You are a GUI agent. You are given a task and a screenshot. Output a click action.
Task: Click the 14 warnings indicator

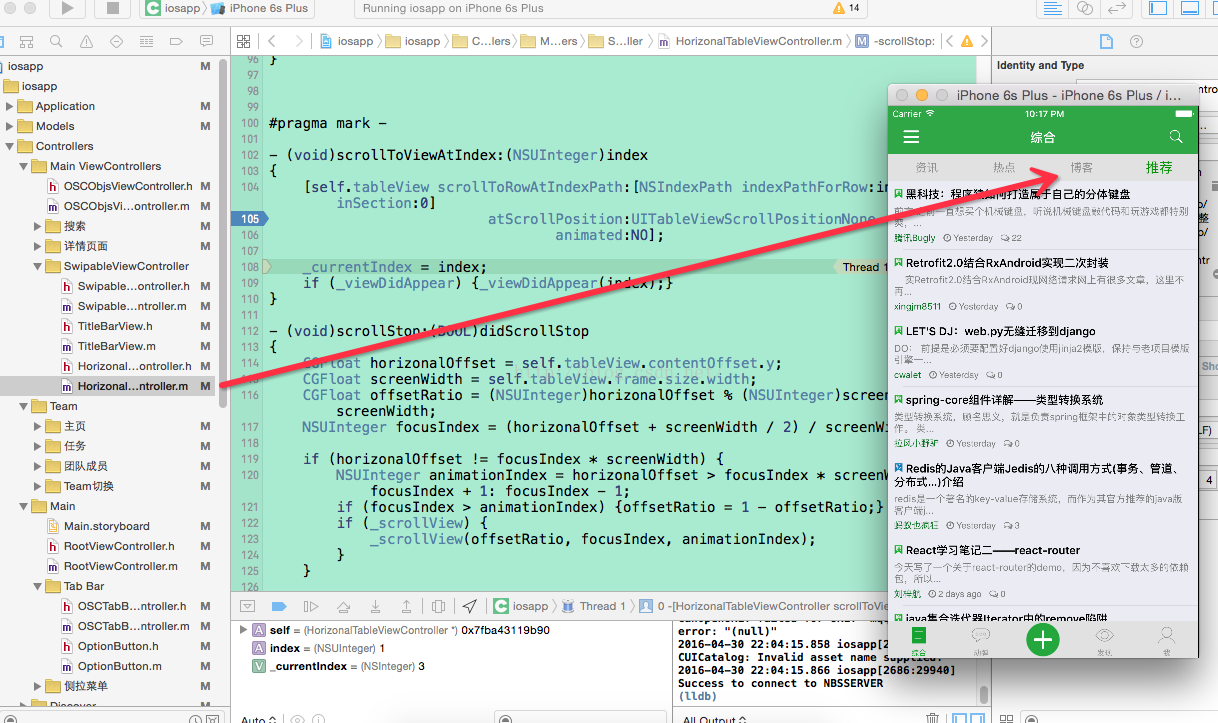846,8
